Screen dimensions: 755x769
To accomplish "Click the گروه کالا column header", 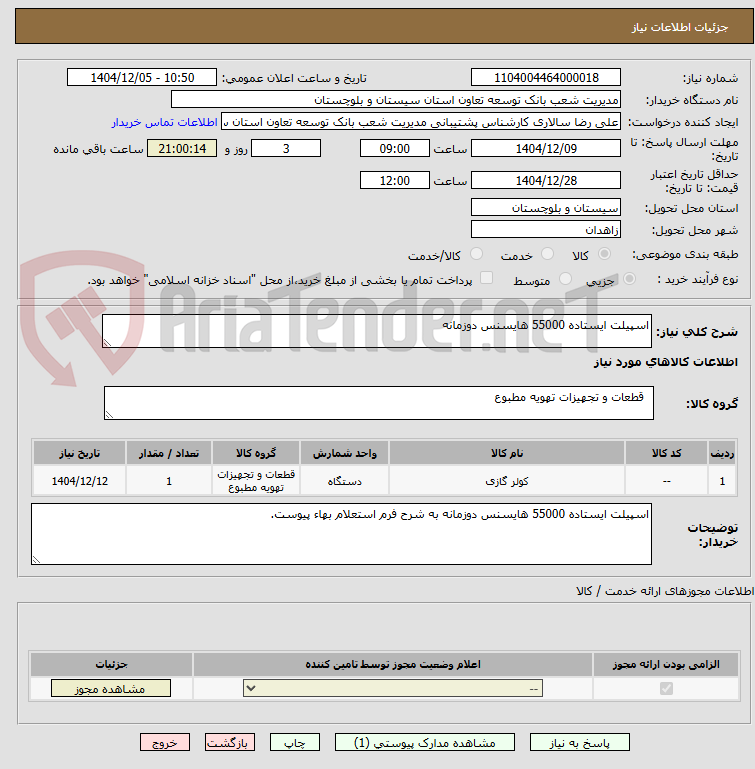I will click(x=256, y=453).
